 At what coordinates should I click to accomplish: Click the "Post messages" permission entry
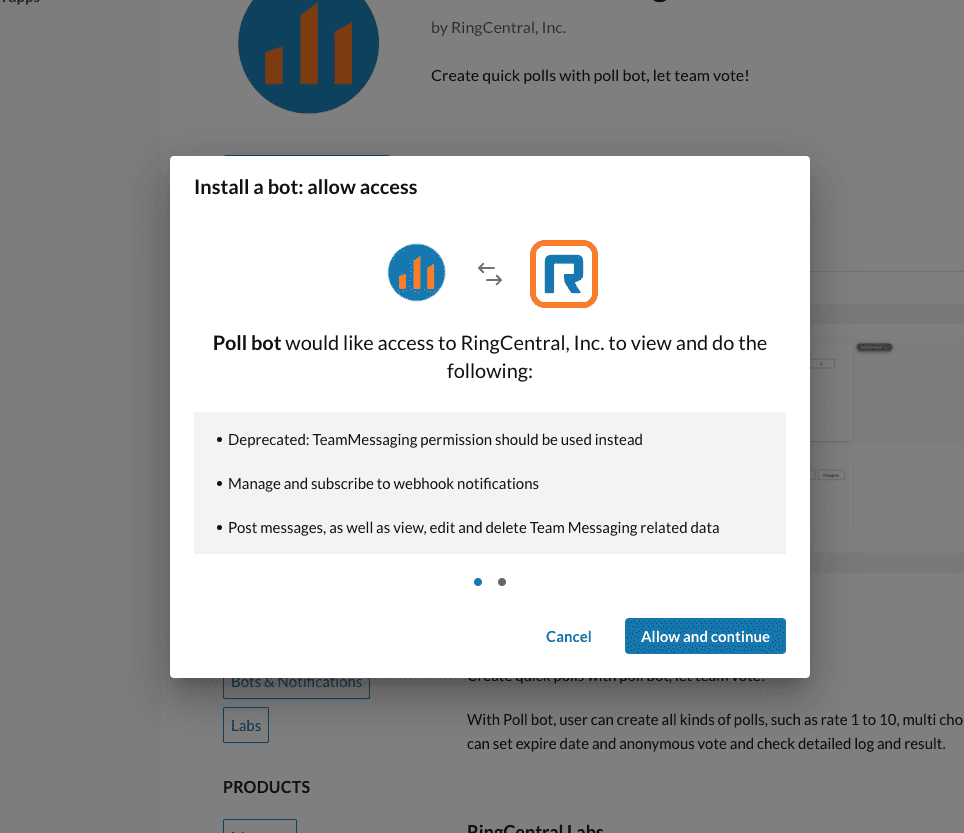coord(472,527)
